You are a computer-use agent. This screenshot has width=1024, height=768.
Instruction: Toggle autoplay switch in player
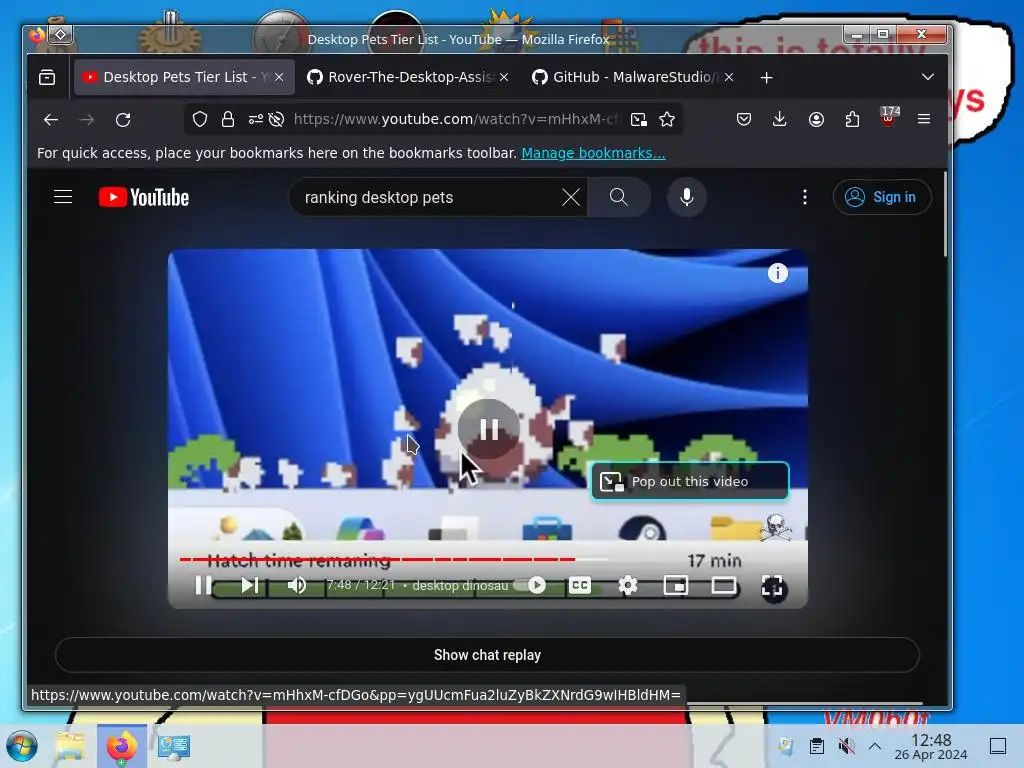530,585
